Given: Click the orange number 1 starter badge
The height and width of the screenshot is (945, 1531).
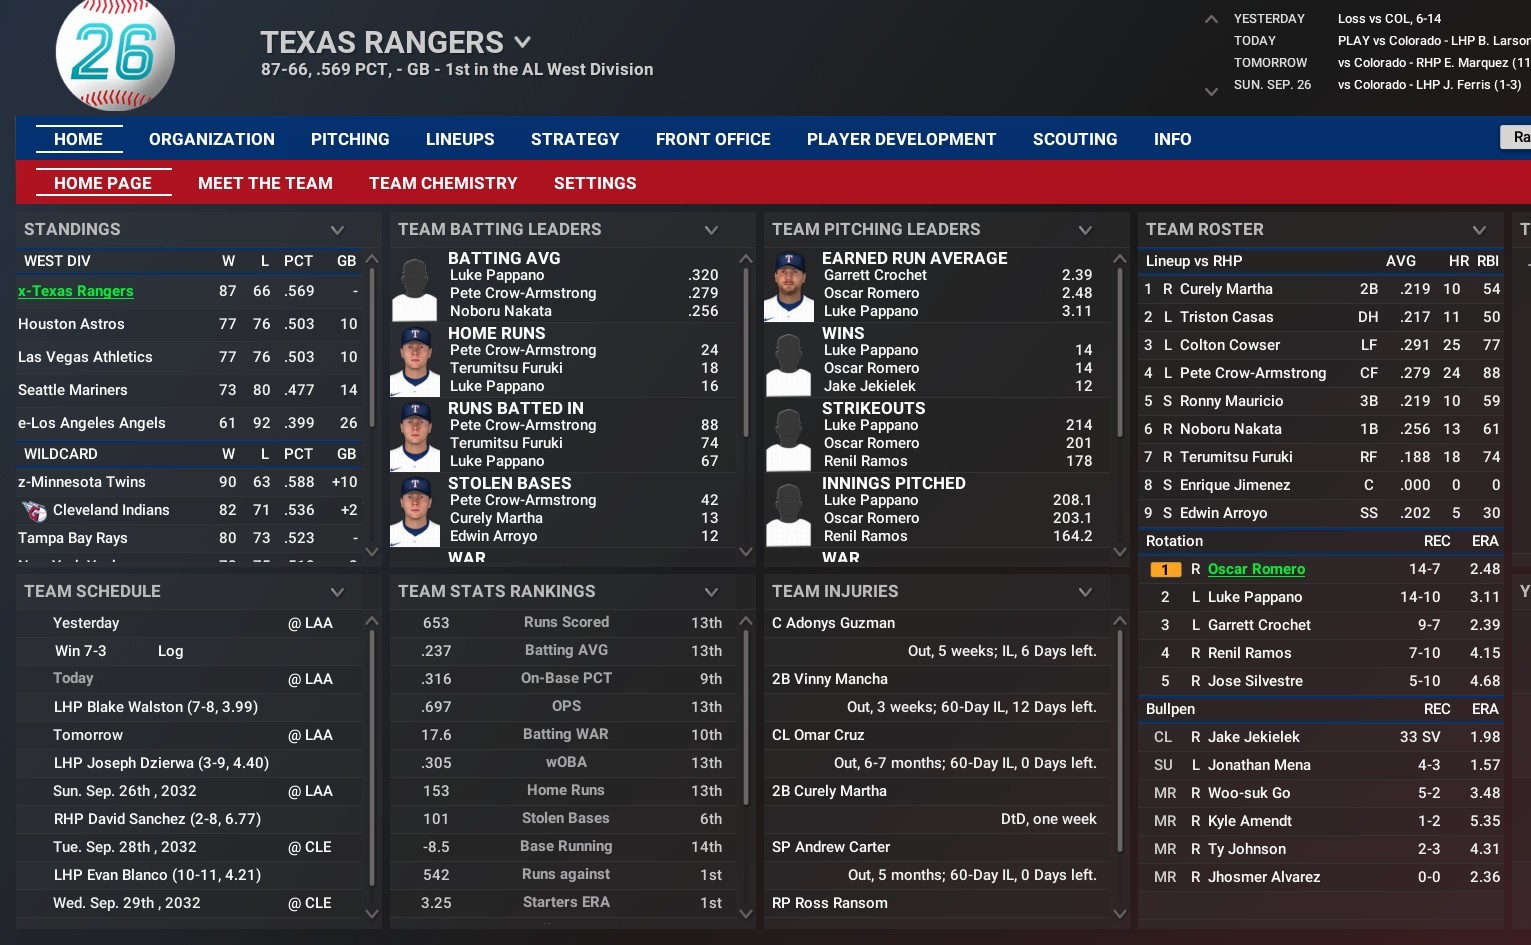Looking at the screenshot, I should coord(1166,570).
